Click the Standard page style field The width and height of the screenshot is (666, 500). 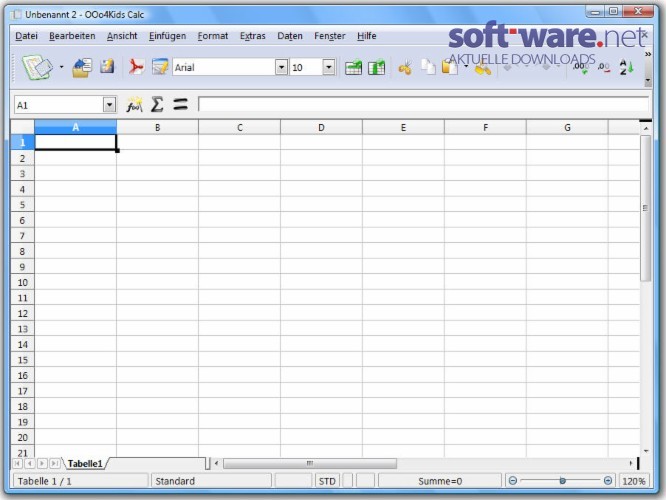(x=211, y=481)
